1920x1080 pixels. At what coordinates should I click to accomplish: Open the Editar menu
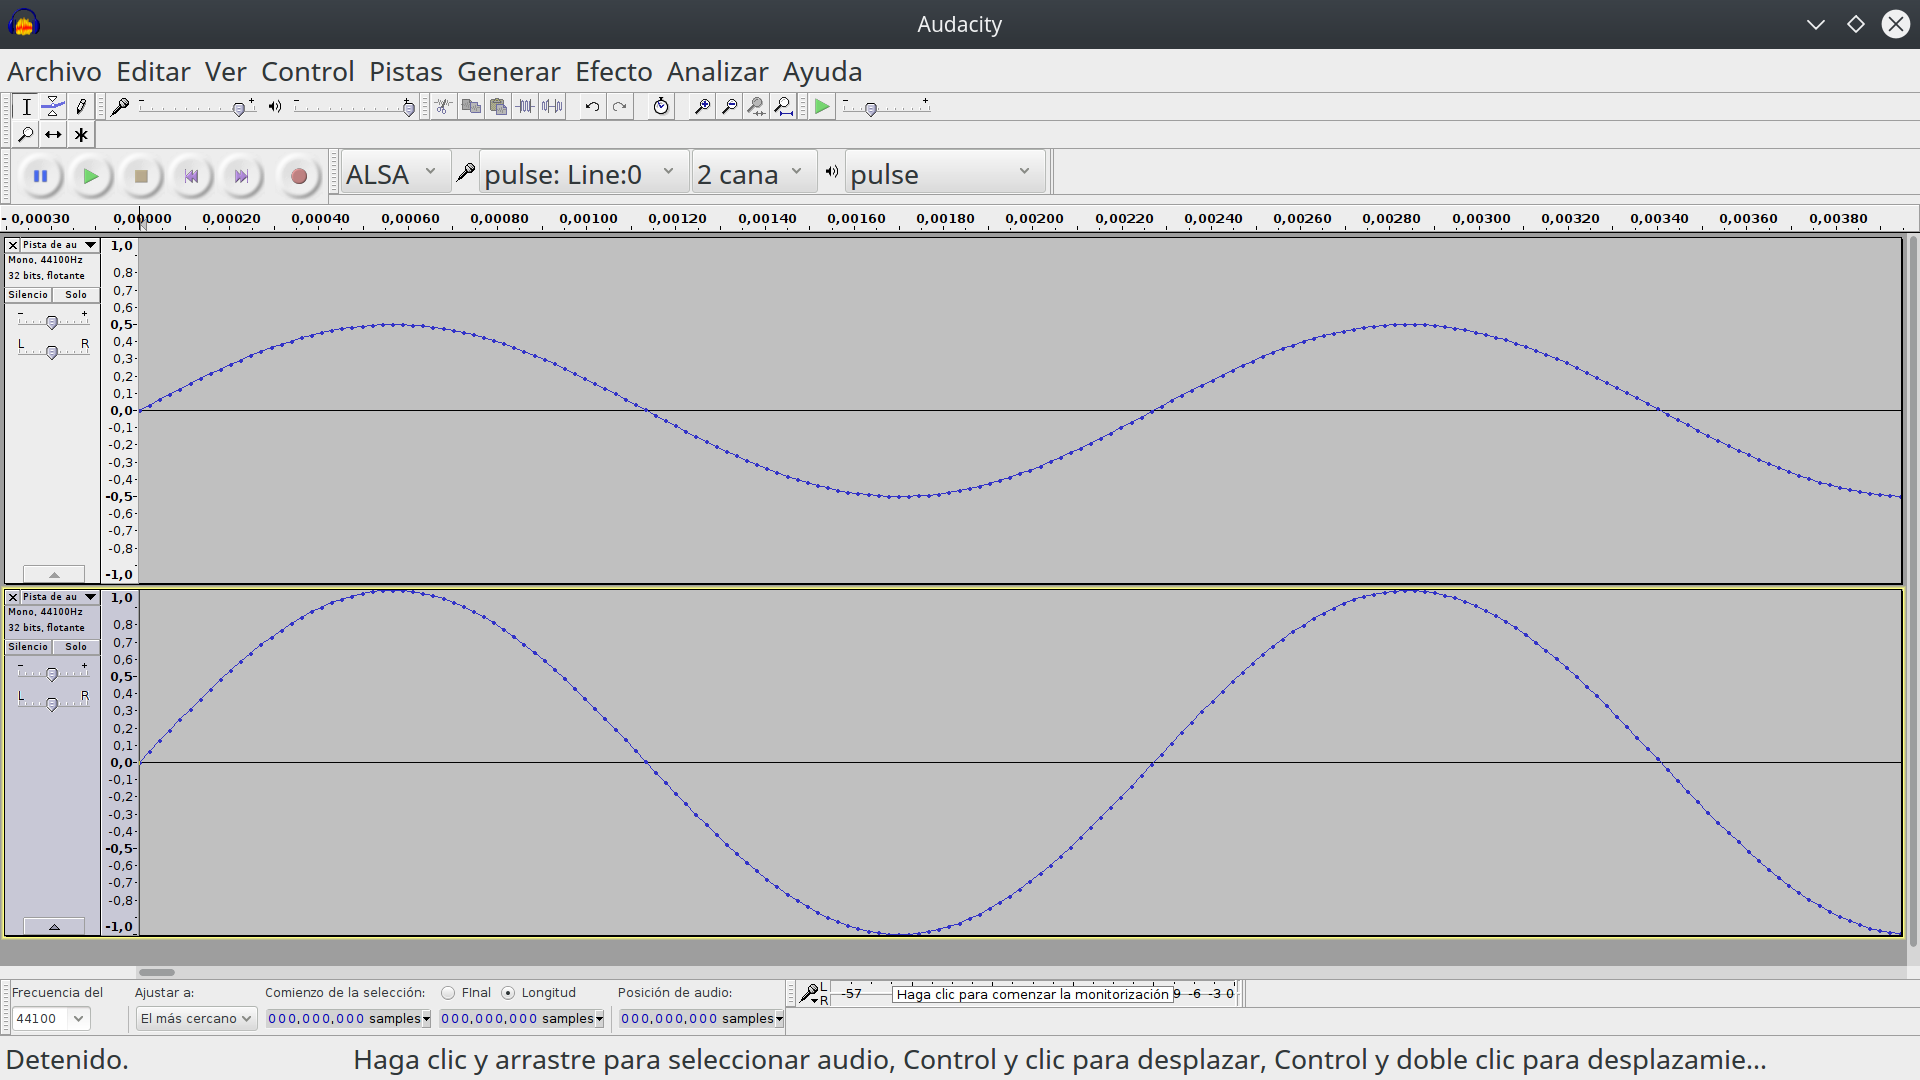[153, 72]
